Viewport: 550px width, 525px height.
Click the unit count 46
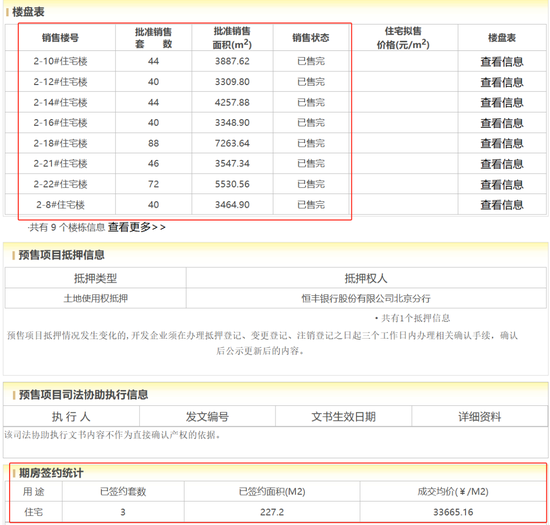pyautogui.click(x=153, y=163)
